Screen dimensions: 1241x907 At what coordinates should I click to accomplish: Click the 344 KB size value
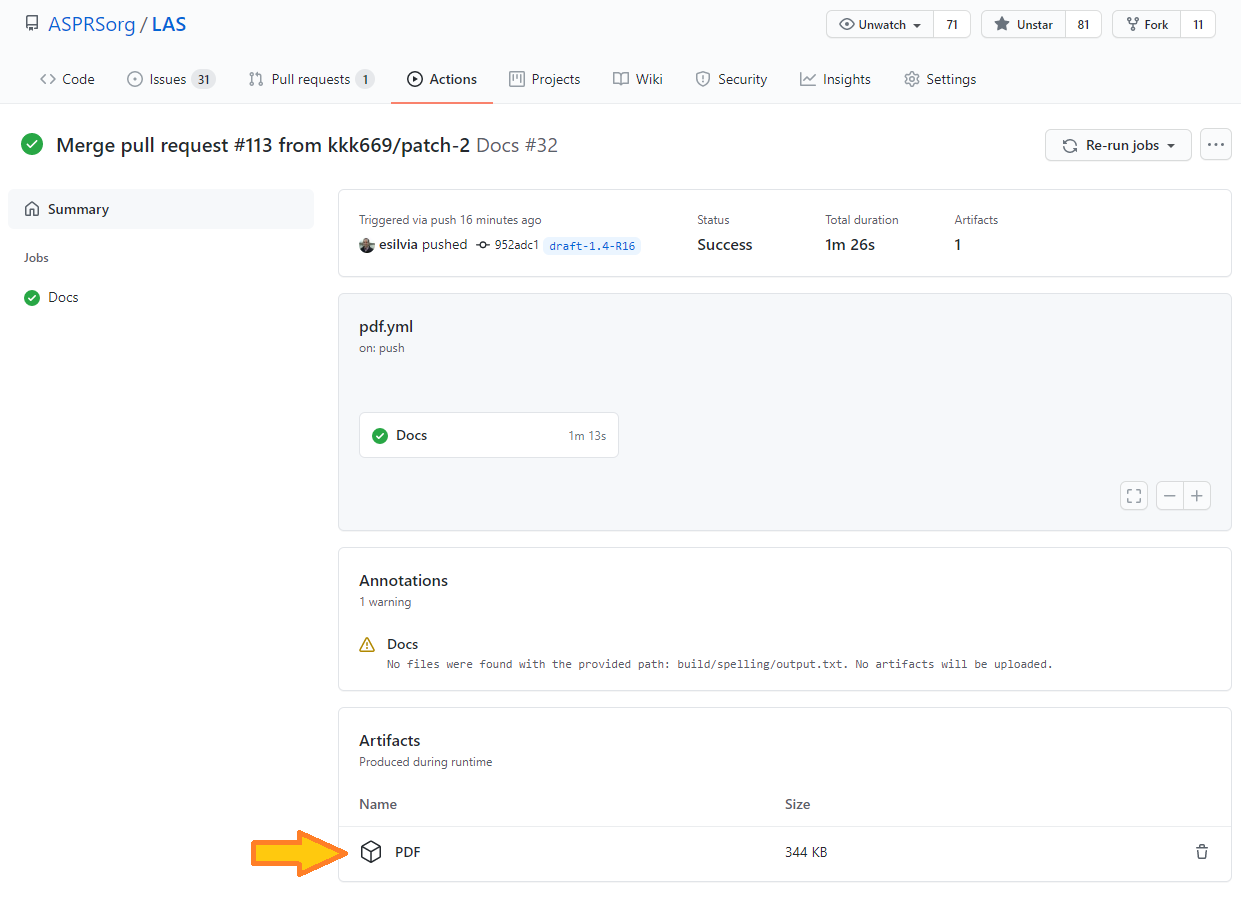(806, 852)
